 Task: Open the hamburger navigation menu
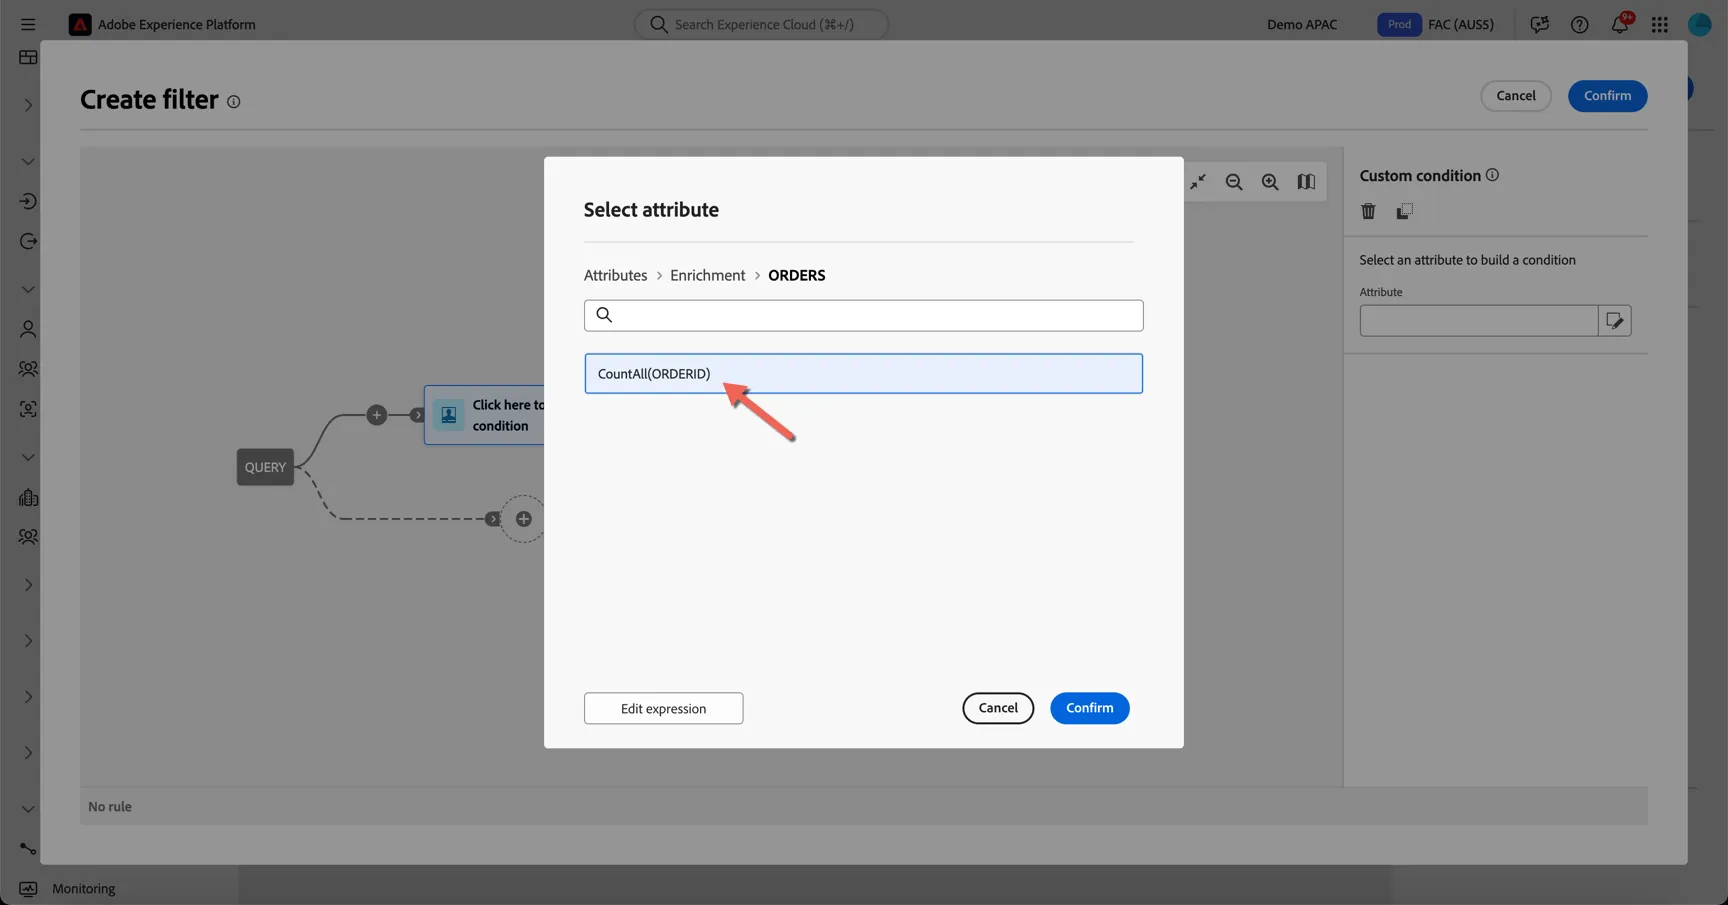tap(28, 24)
